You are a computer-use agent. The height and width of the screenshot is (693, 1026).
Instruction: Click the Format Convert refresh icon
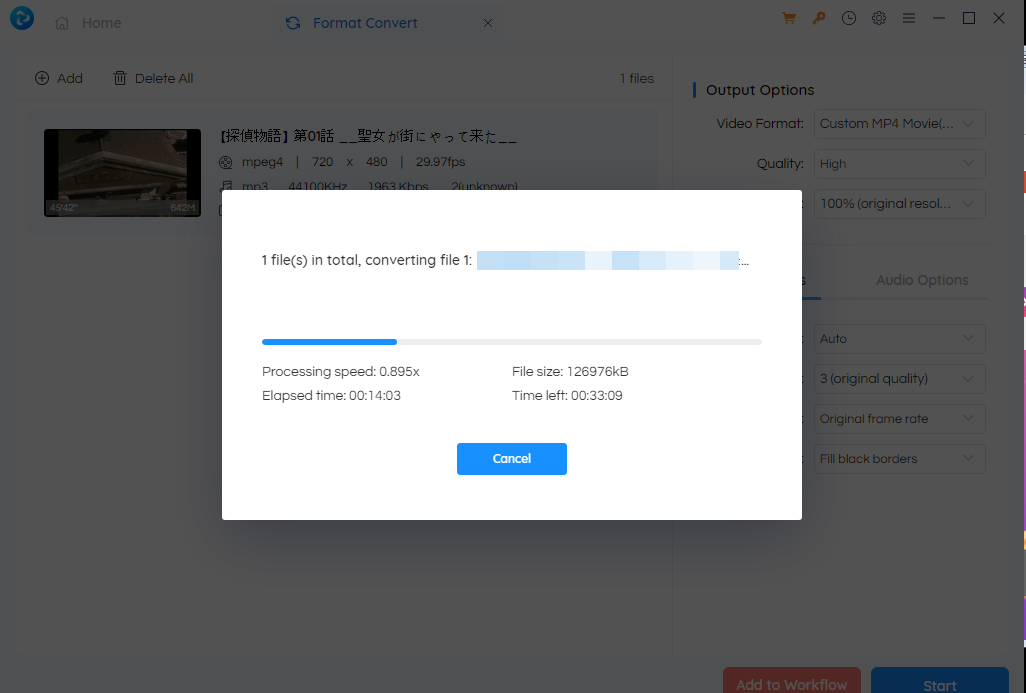click(x=293, y=24)
